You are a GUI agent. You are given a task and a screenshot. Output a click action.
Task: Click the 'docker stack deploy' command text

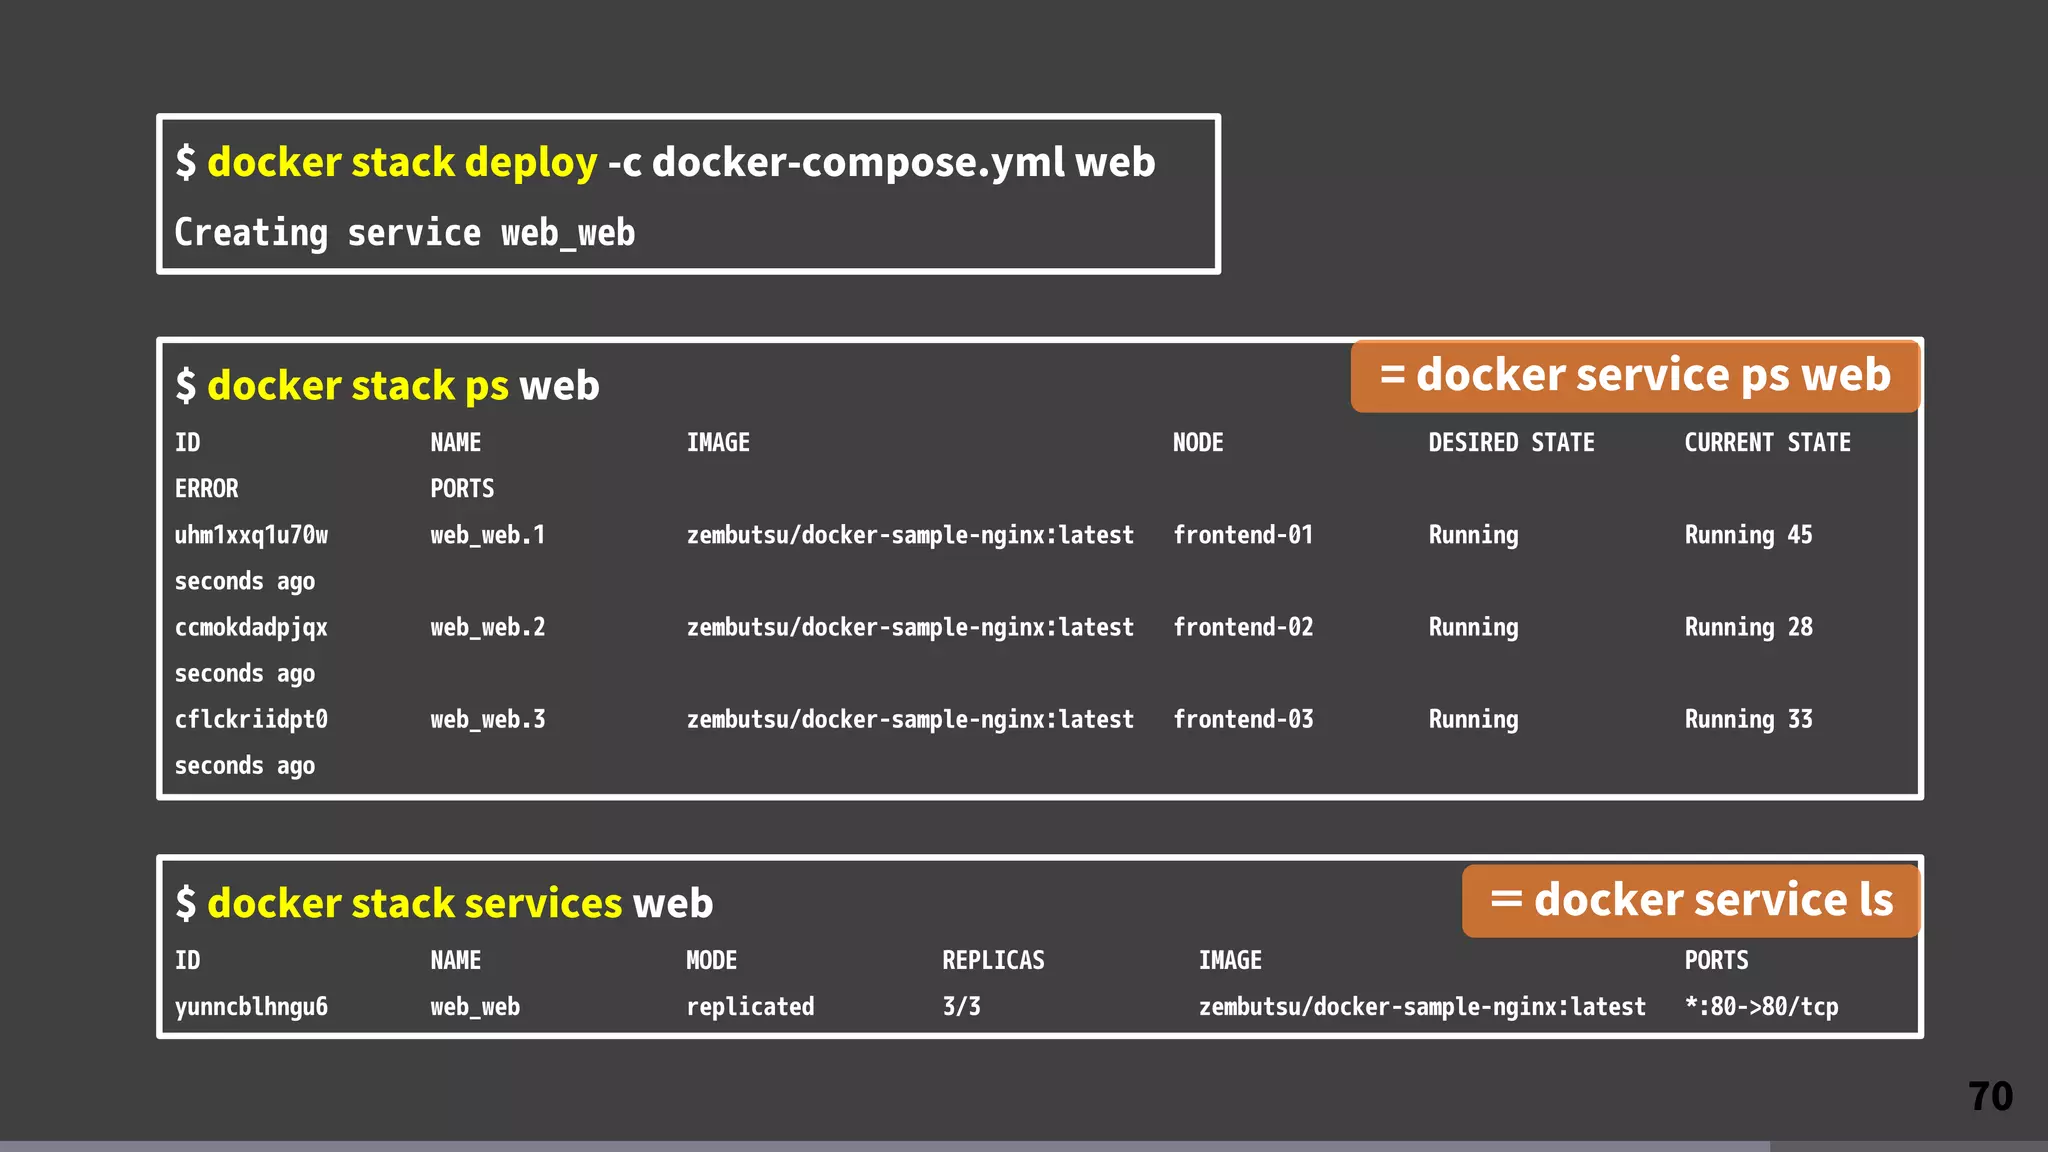pos(402,162)
